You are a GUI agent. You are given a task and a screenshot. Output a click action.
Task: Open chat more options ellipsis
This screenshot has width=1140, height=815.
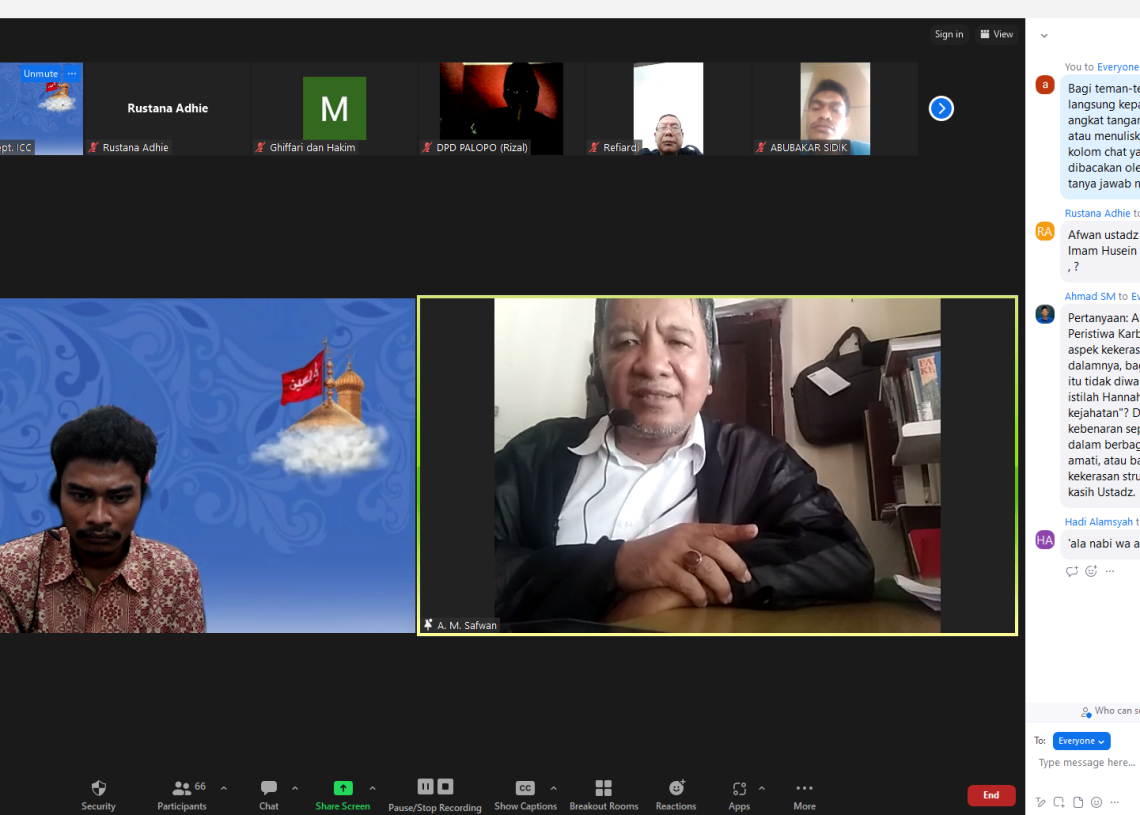click(x=1115, y=802)
